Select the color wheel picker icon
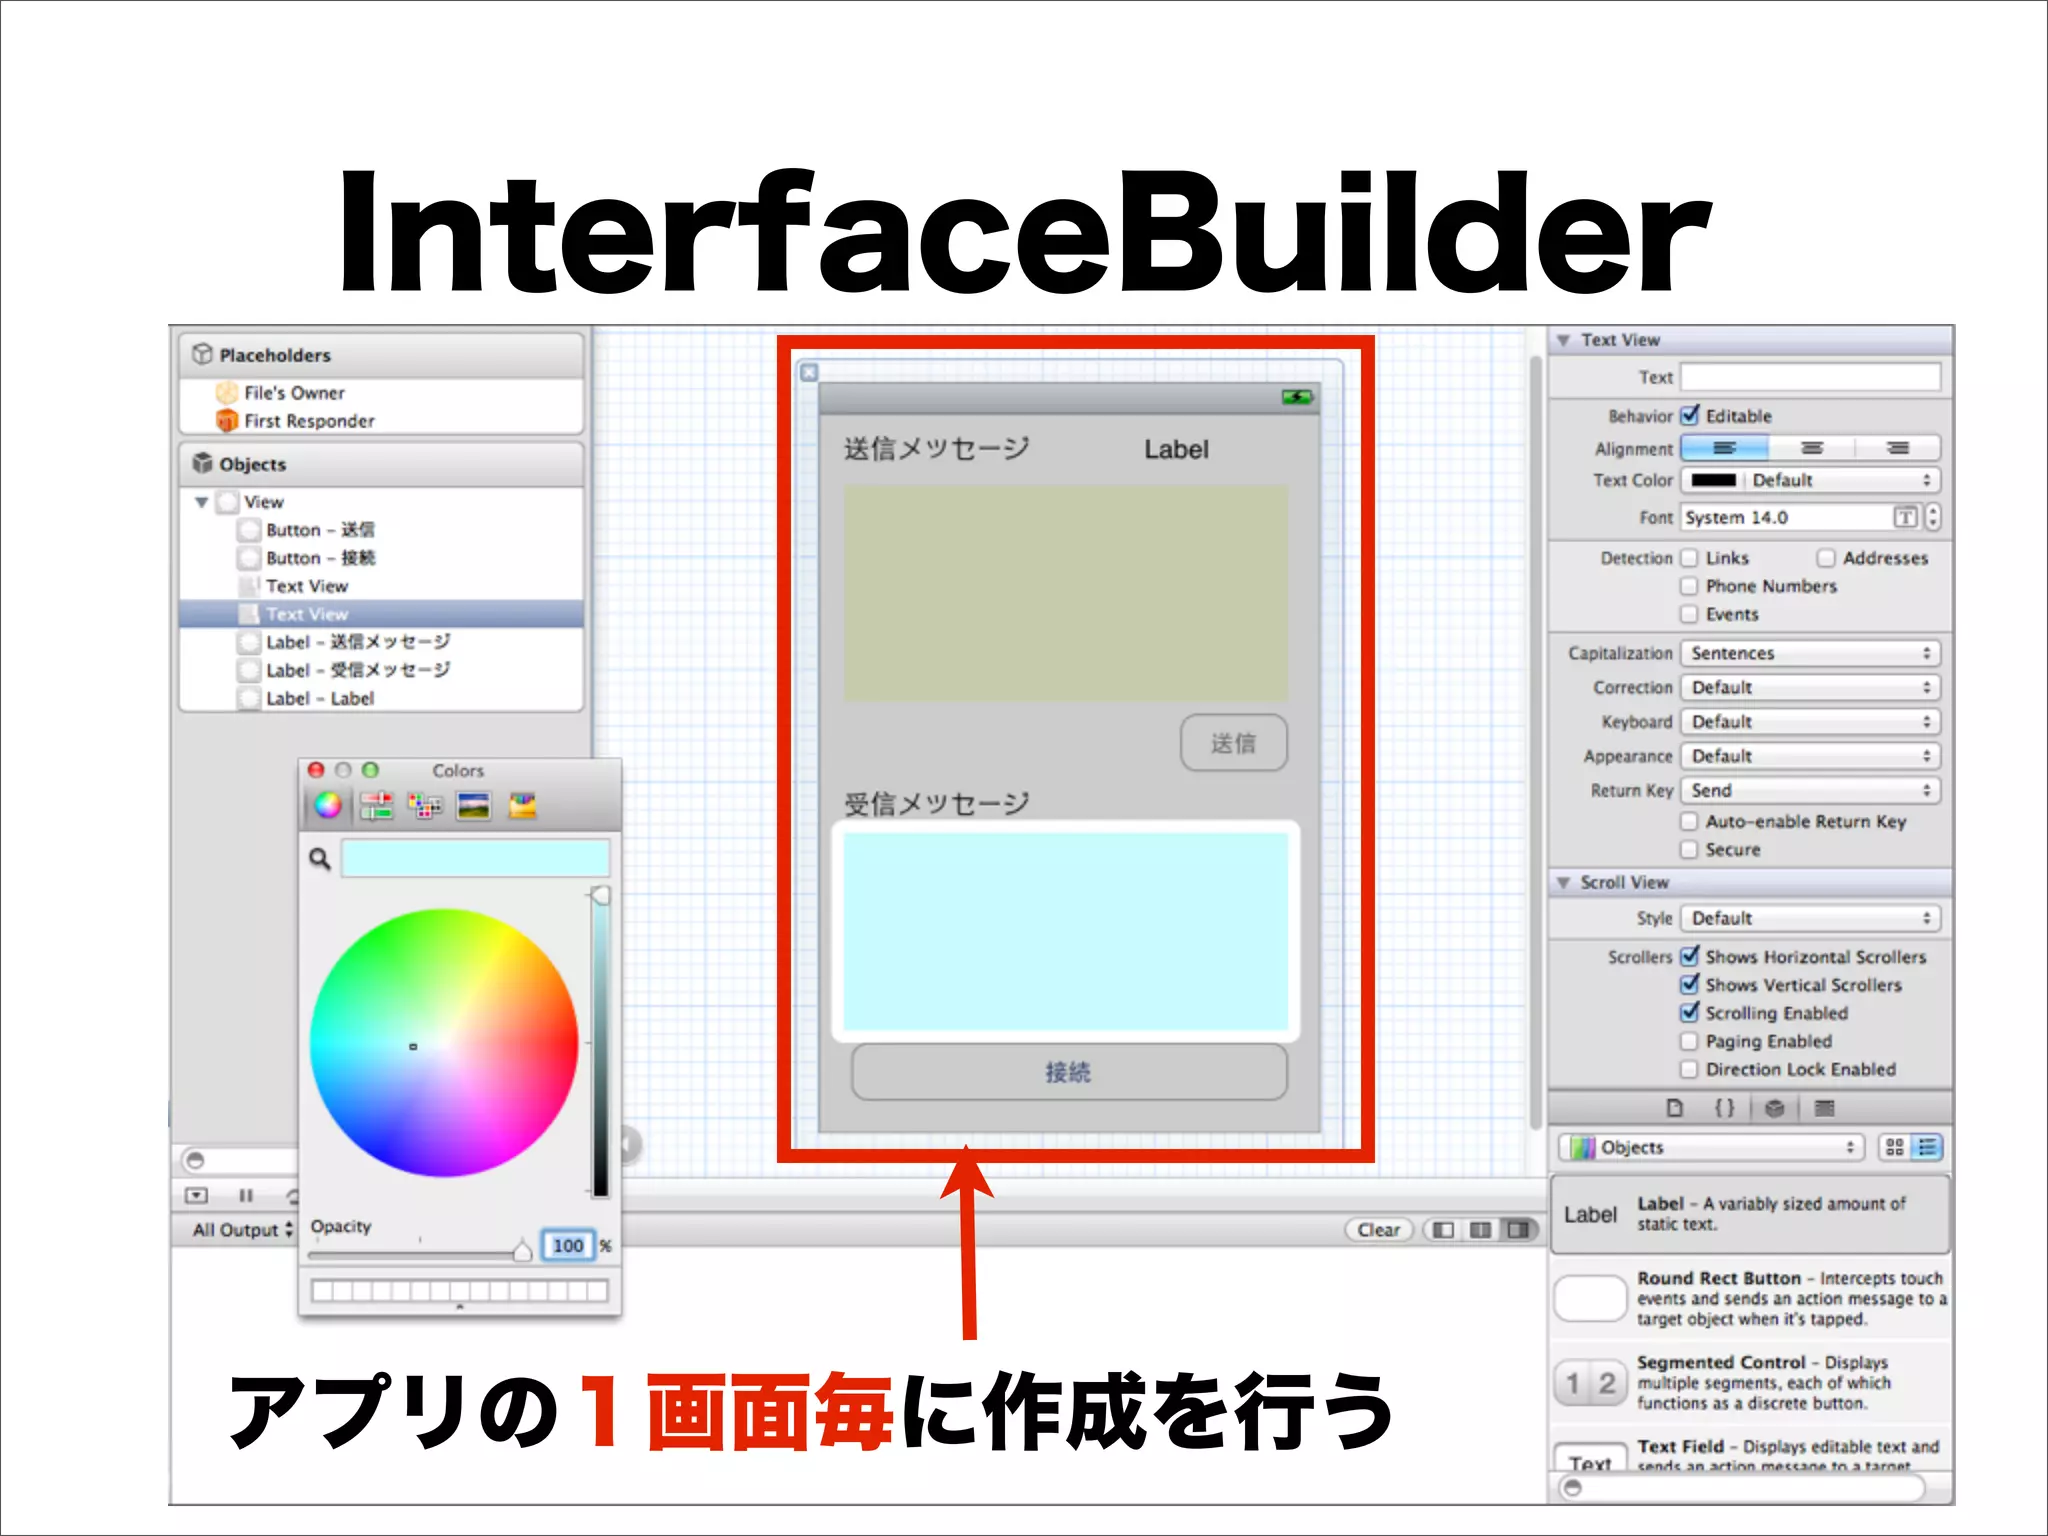2048x1536 pixels. coord(328,805)
